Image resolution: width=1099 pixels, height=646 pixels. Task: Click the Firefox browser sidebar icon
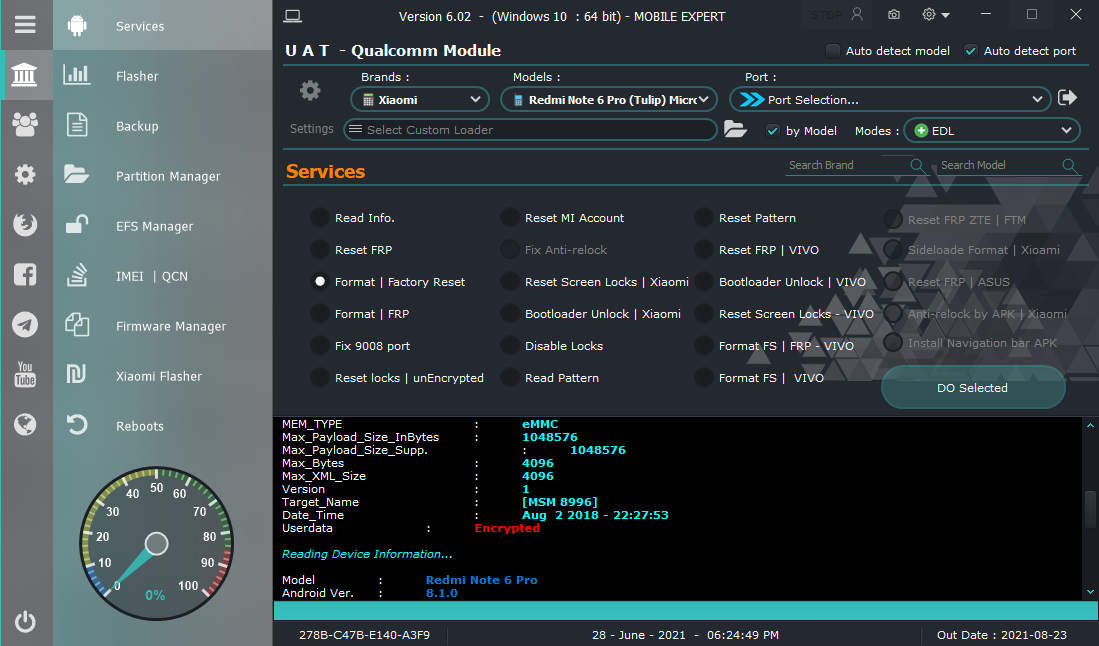(25, 224)
